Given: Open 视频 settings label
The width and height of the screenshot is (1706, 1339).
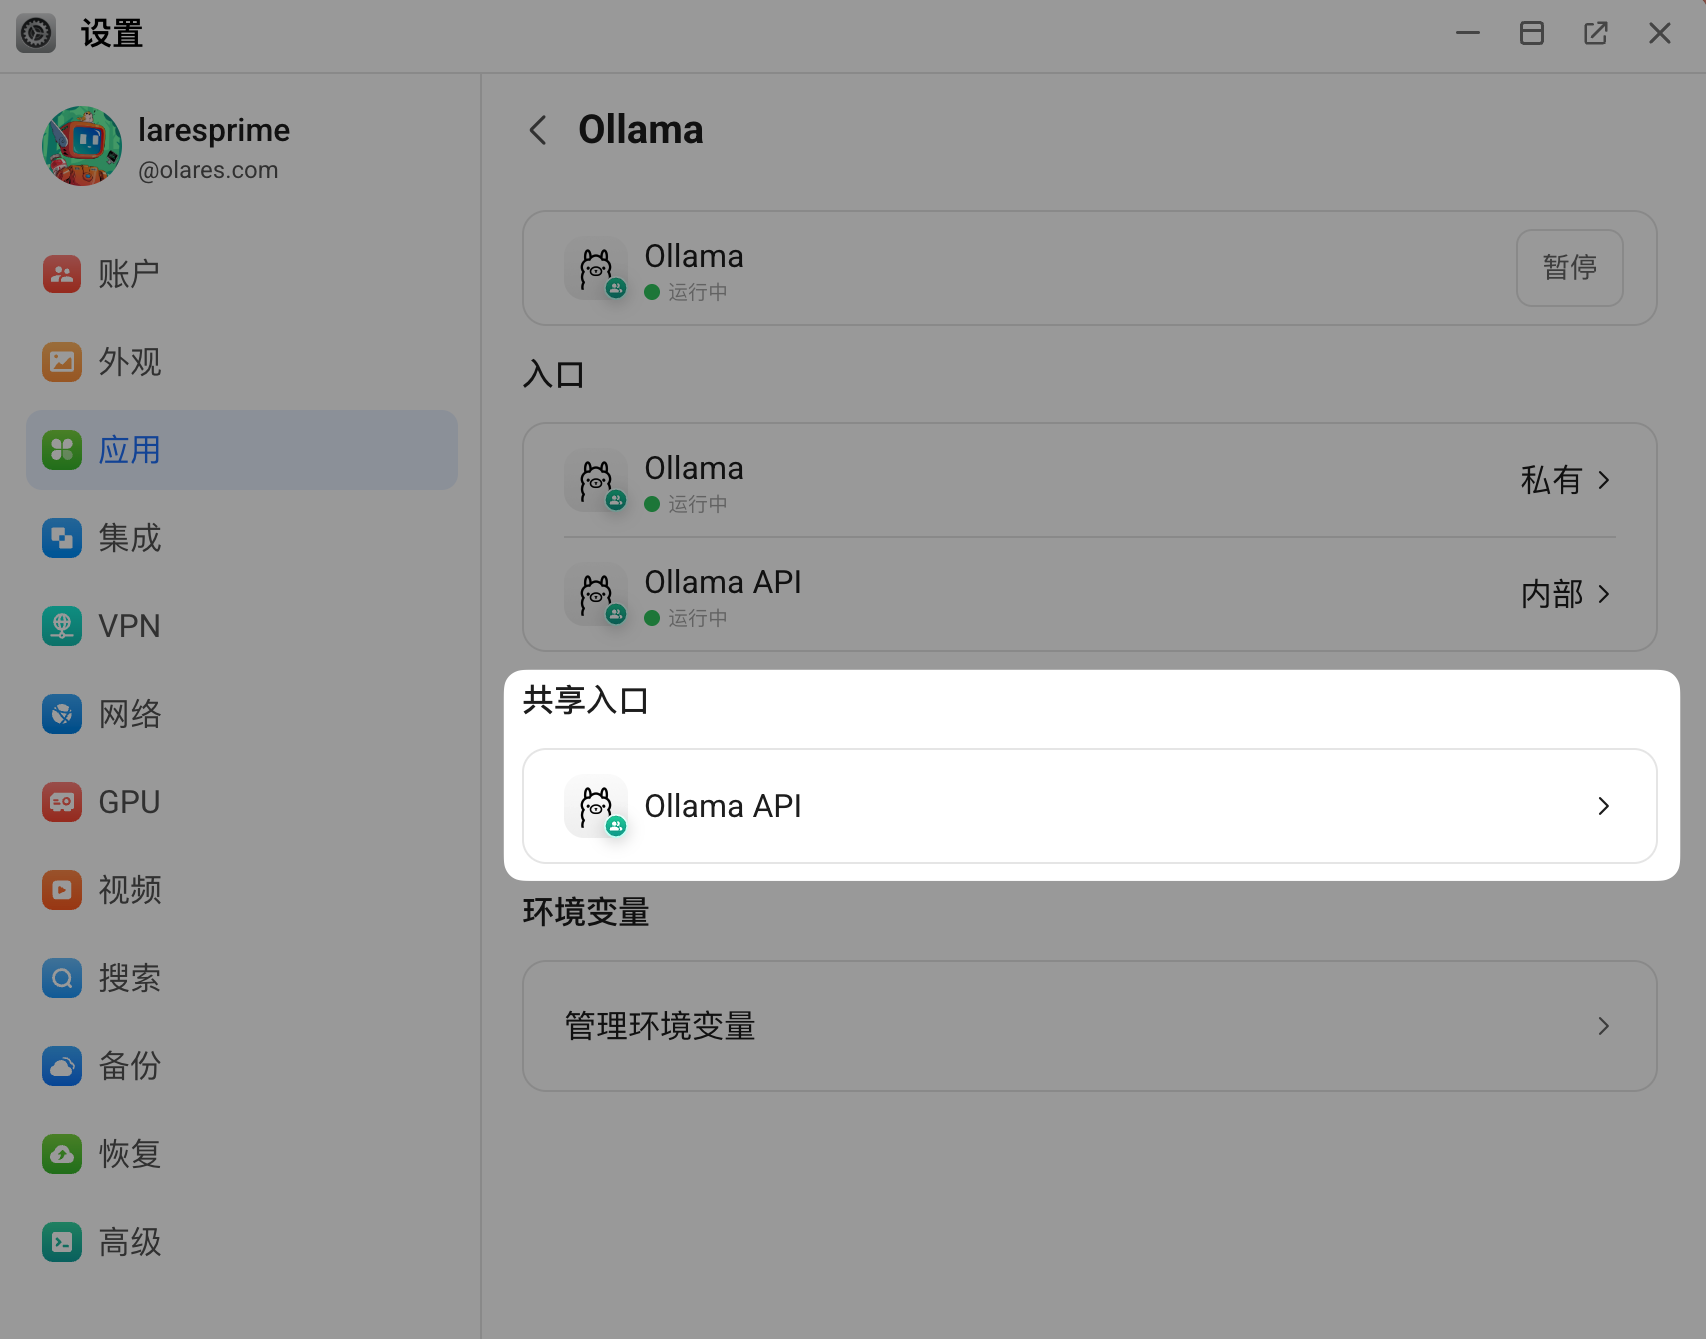Looking at the screenshot, I should (x=129, y=890).
